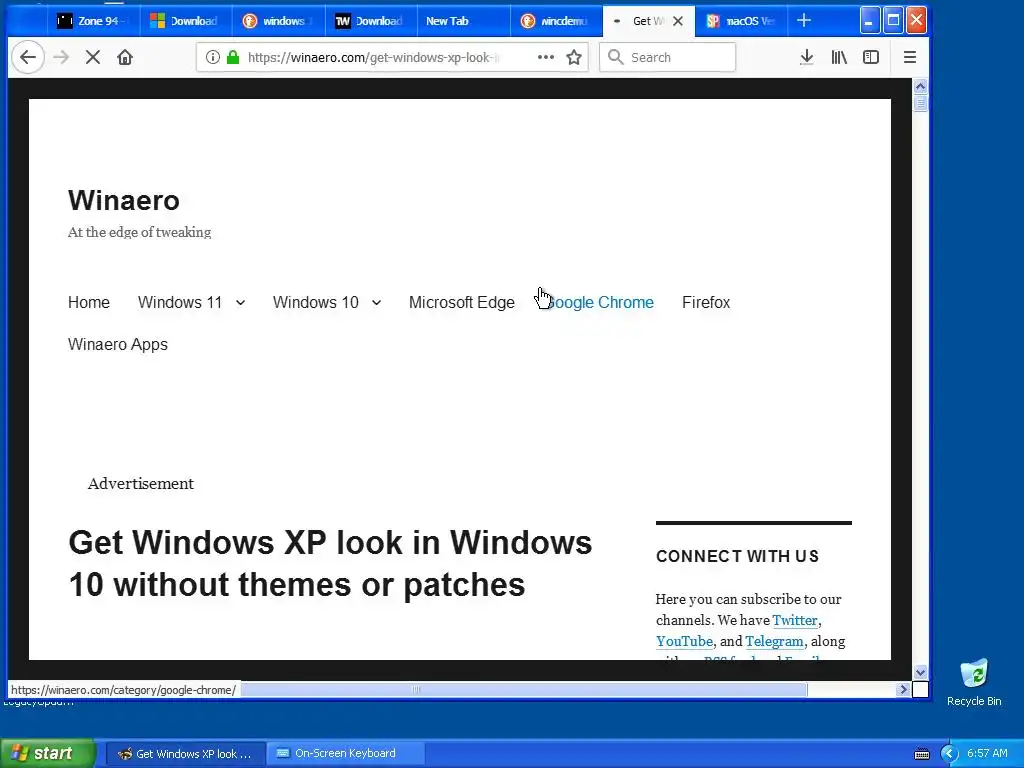The width and height of the screenshot is (1024, 768).
Task: Follow the Telegram link in sidebar
Action: 774,641
